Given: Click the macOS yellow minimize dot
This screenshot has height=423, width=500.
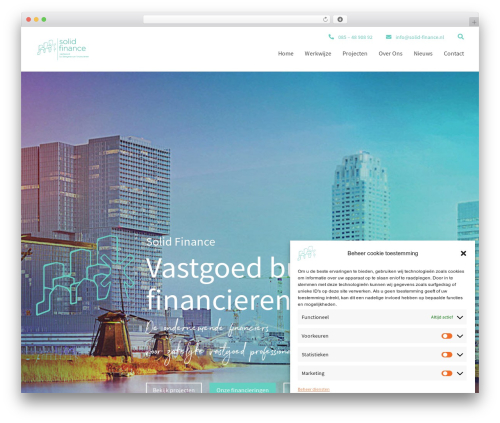Looking at the screenshot, I should pos(36,20).
